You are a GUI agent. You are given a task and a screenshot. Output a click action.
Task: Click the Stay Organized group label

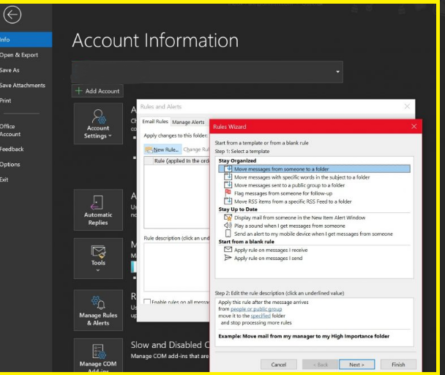tap(237, 161)
